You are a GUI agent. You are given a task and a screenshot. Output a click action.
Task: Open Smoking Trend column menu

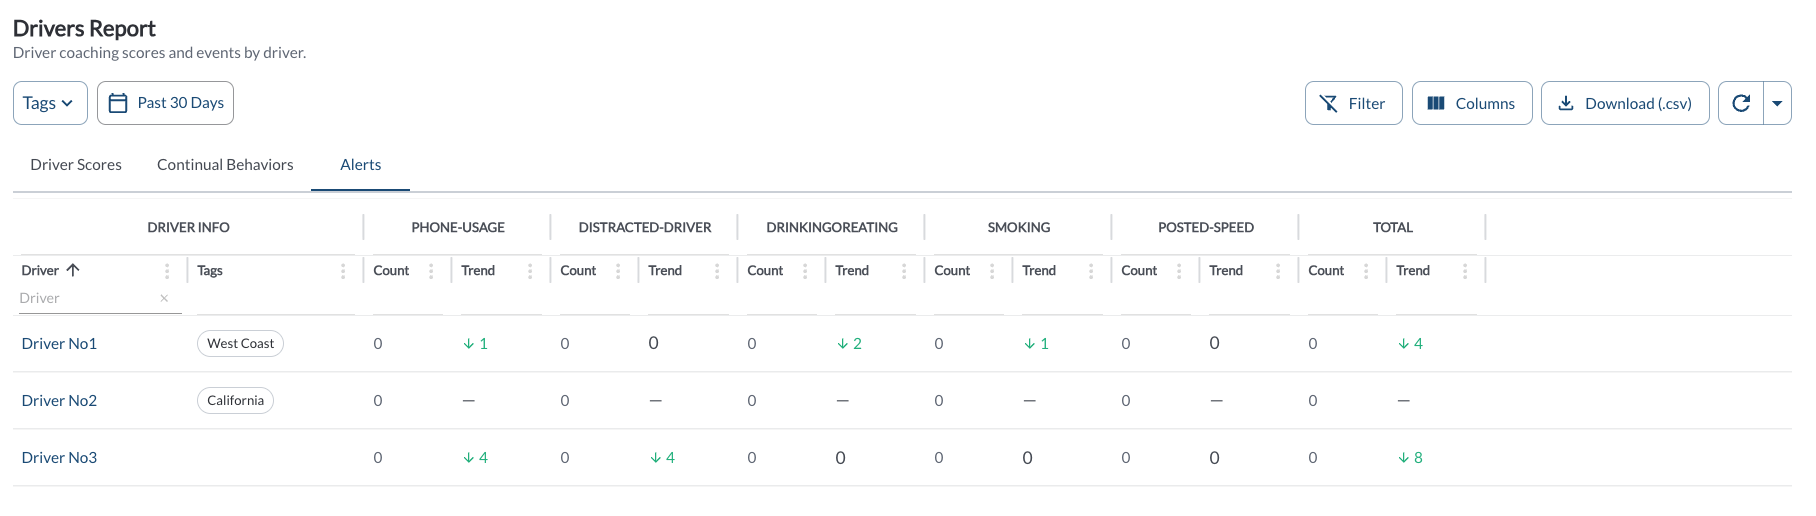[x=1091, y=271]
